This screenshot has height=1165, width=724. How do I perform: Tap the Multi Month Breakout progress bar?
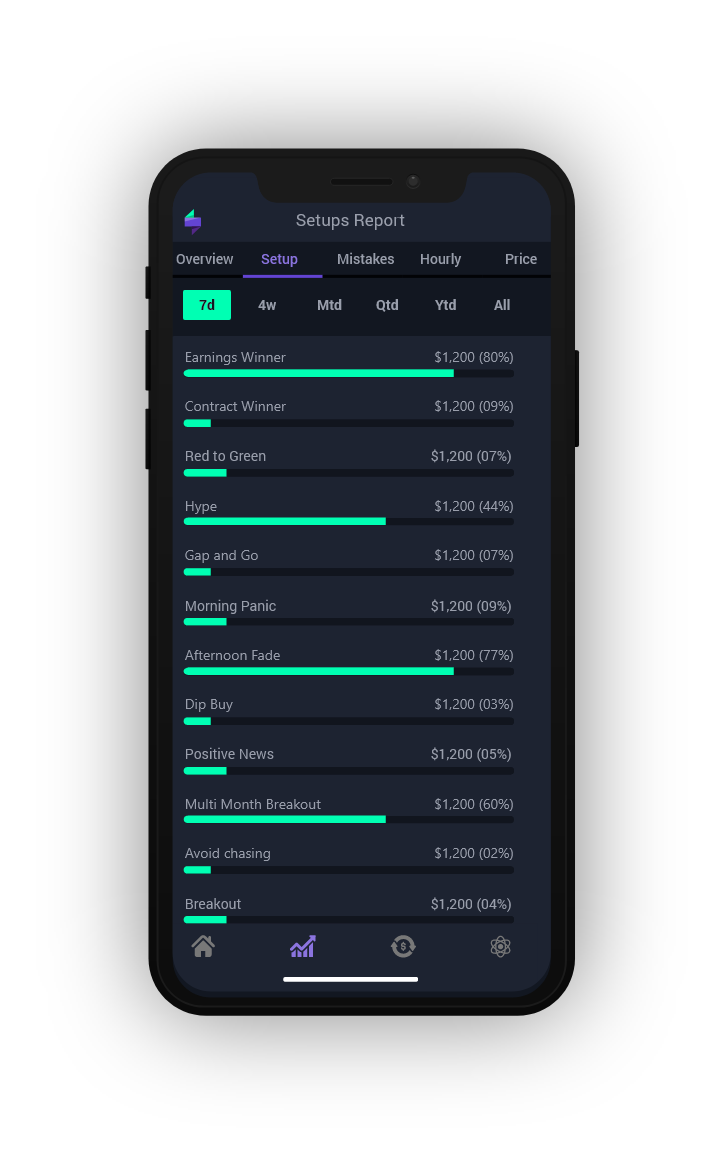[x=349, y=820]
